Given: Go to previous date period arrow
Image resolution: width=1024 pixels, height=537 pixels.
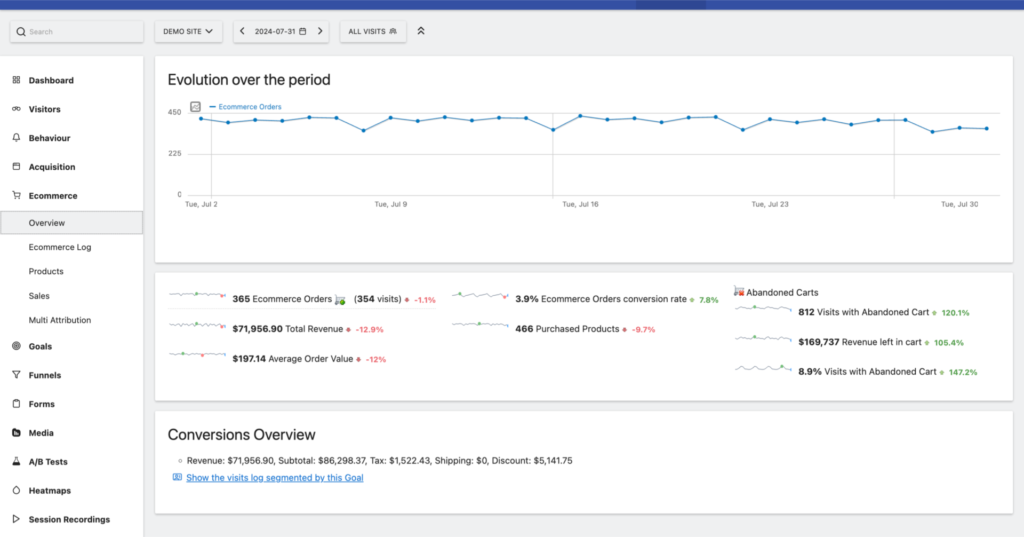Looking at the screenshot, I should point(243,32).
